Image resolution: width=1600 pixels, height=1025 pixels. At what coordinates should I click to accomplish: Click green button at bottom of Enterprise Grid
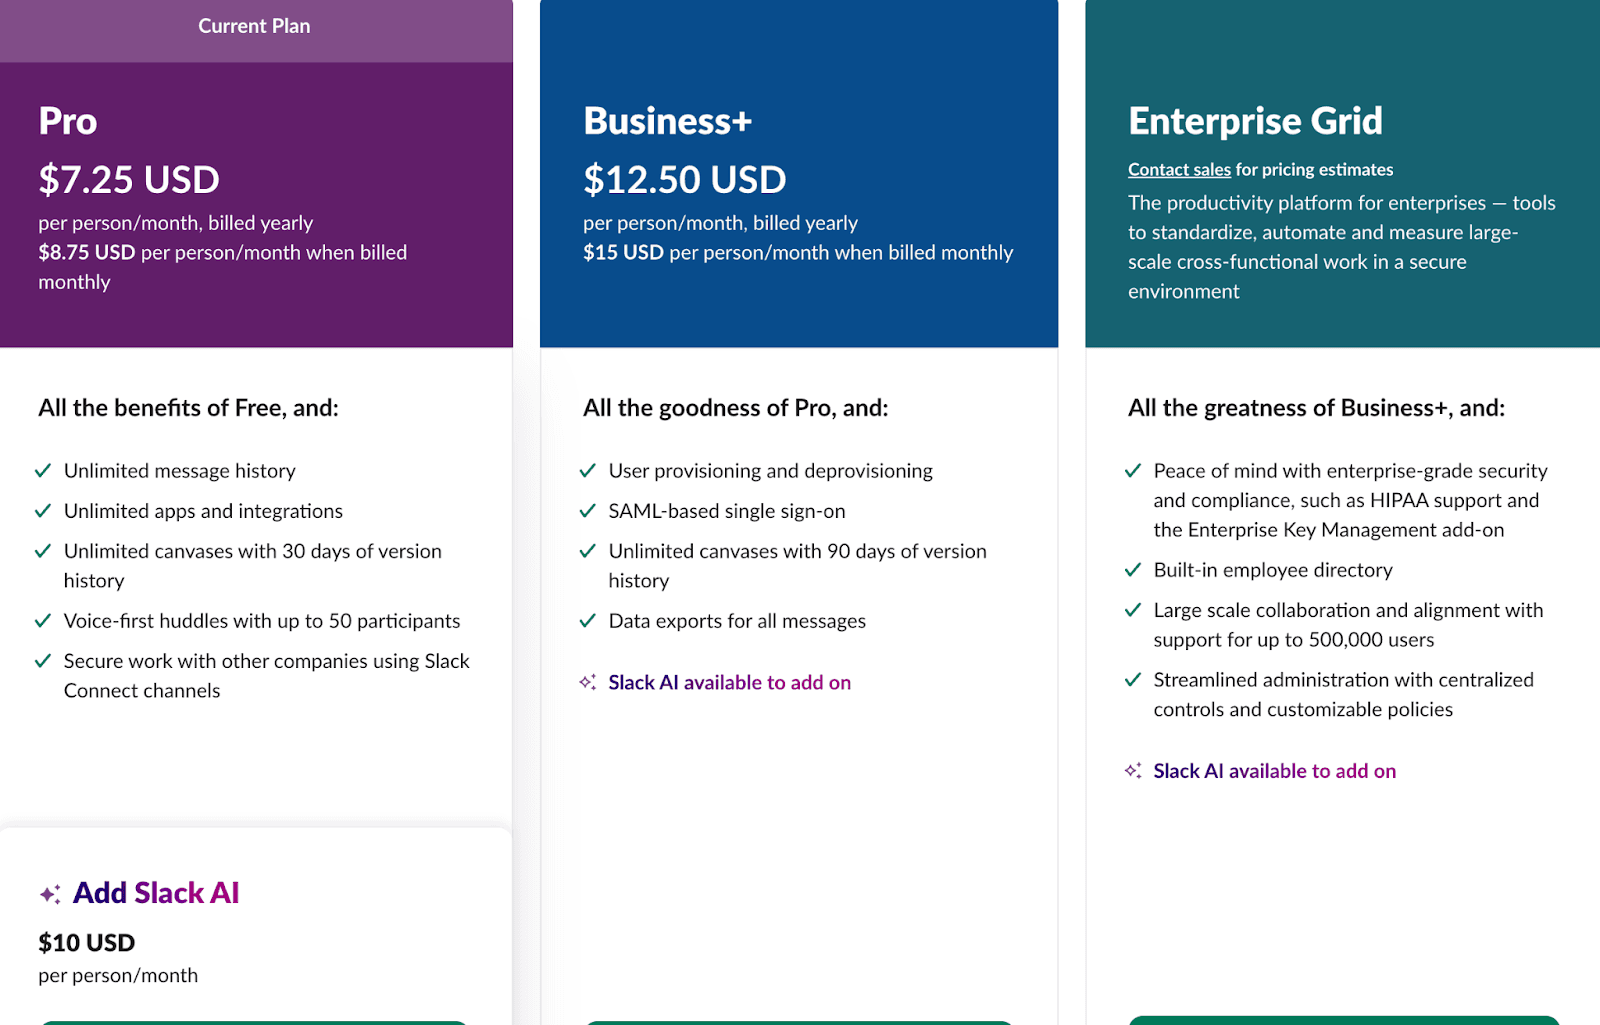coord(1344,1020)
